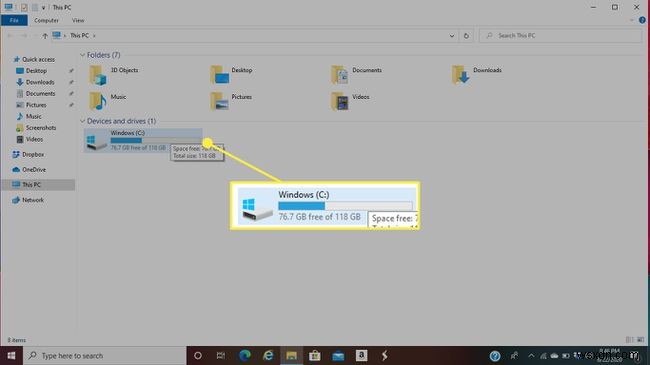Image resolution: width=650 pixels, height=365 pixels.
Task: Click the Get Help tray icon
Action: (x=495, y=355)
